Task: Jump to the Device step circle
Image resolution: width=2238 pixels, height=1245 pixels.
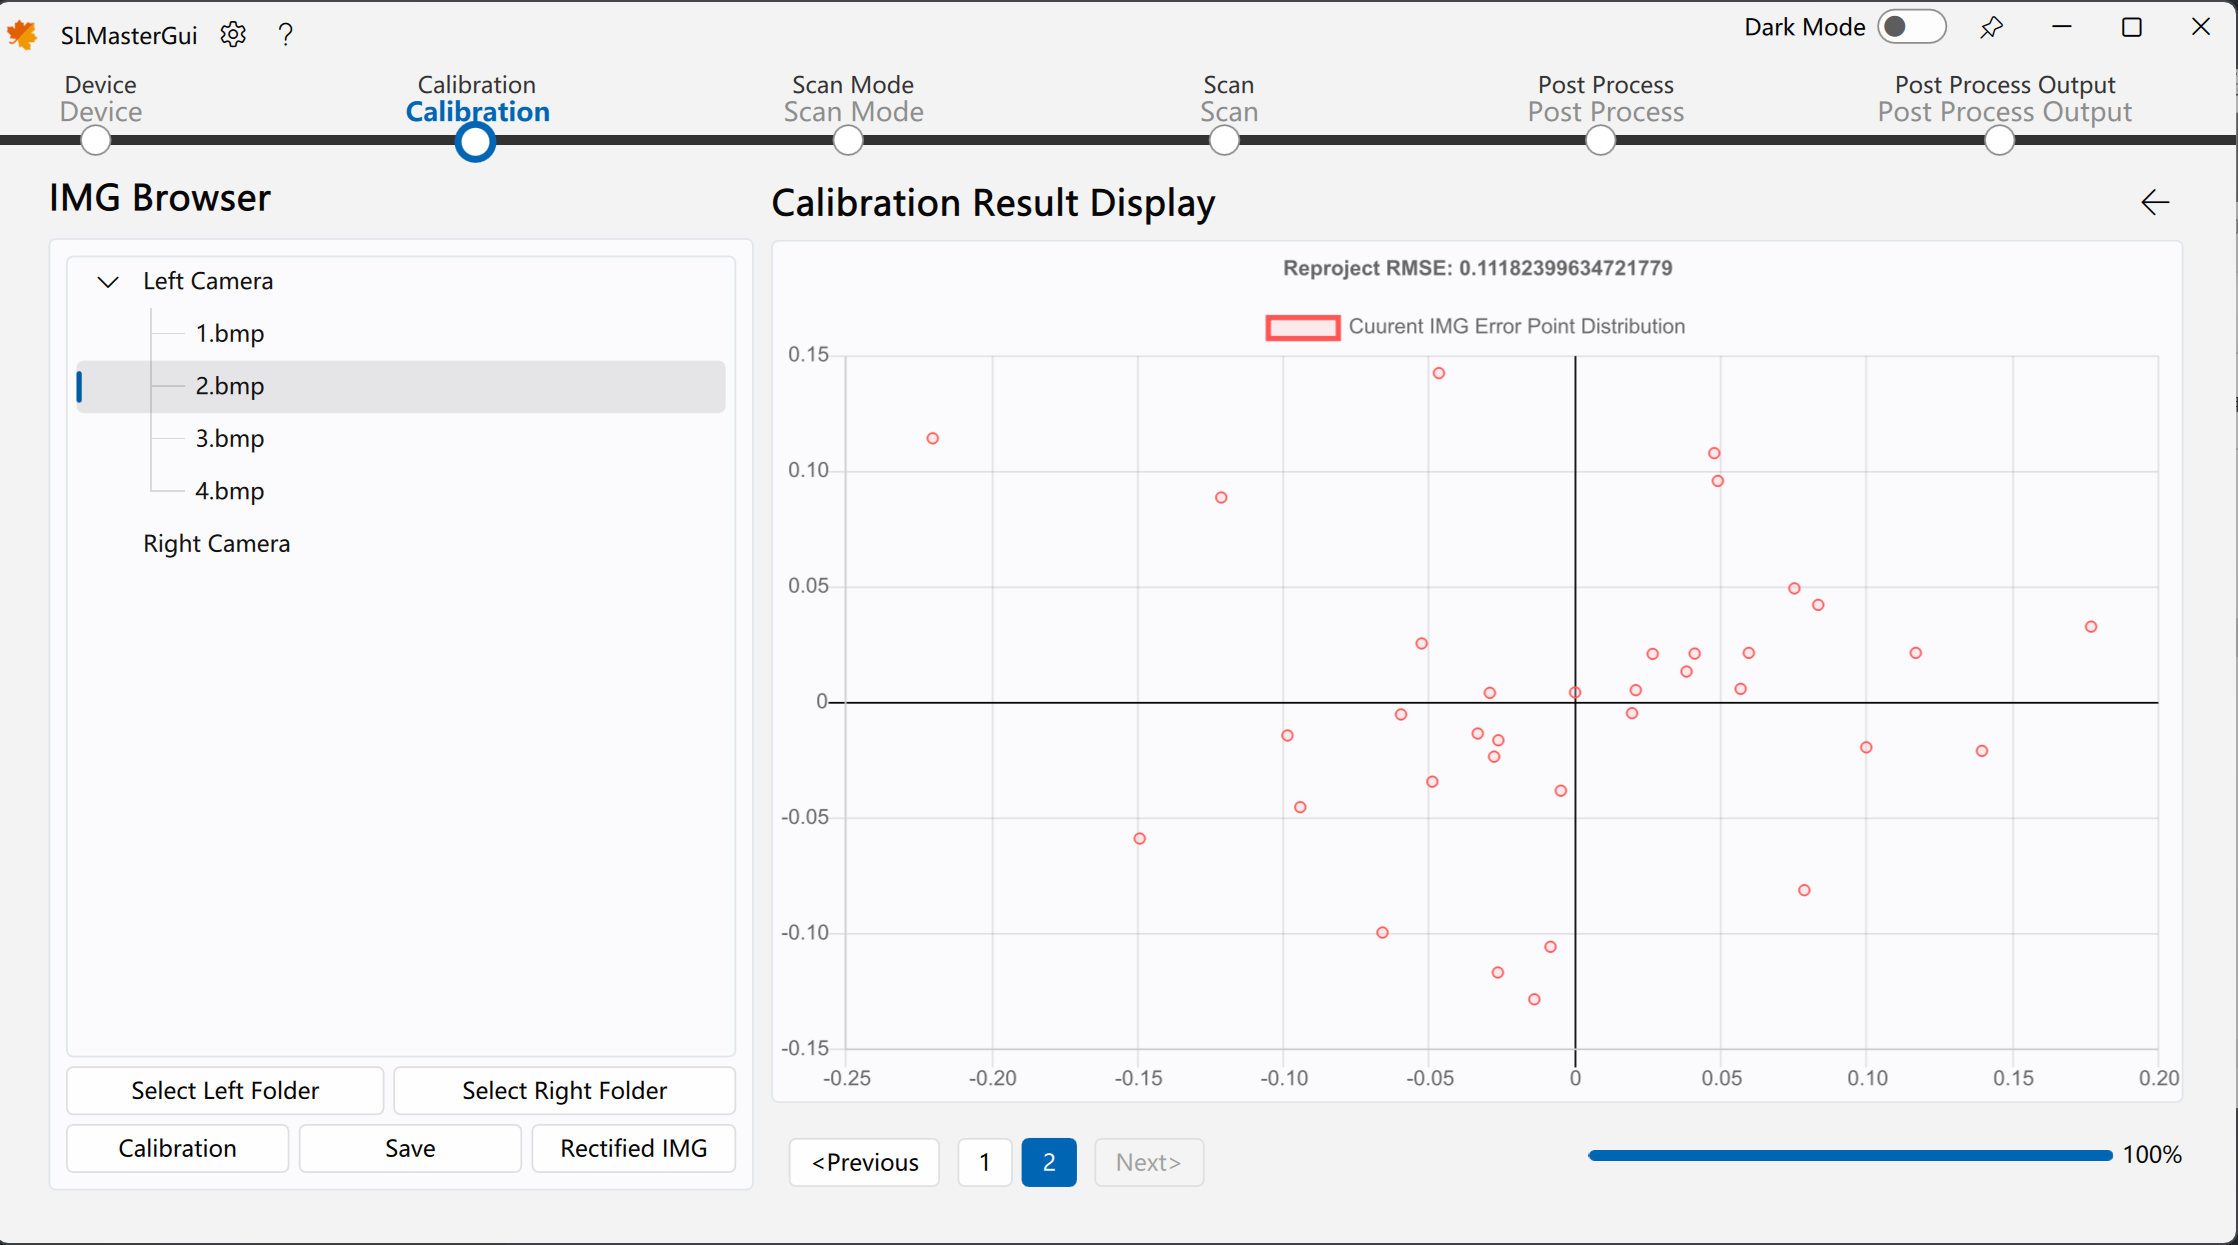Action: (96, 141)
